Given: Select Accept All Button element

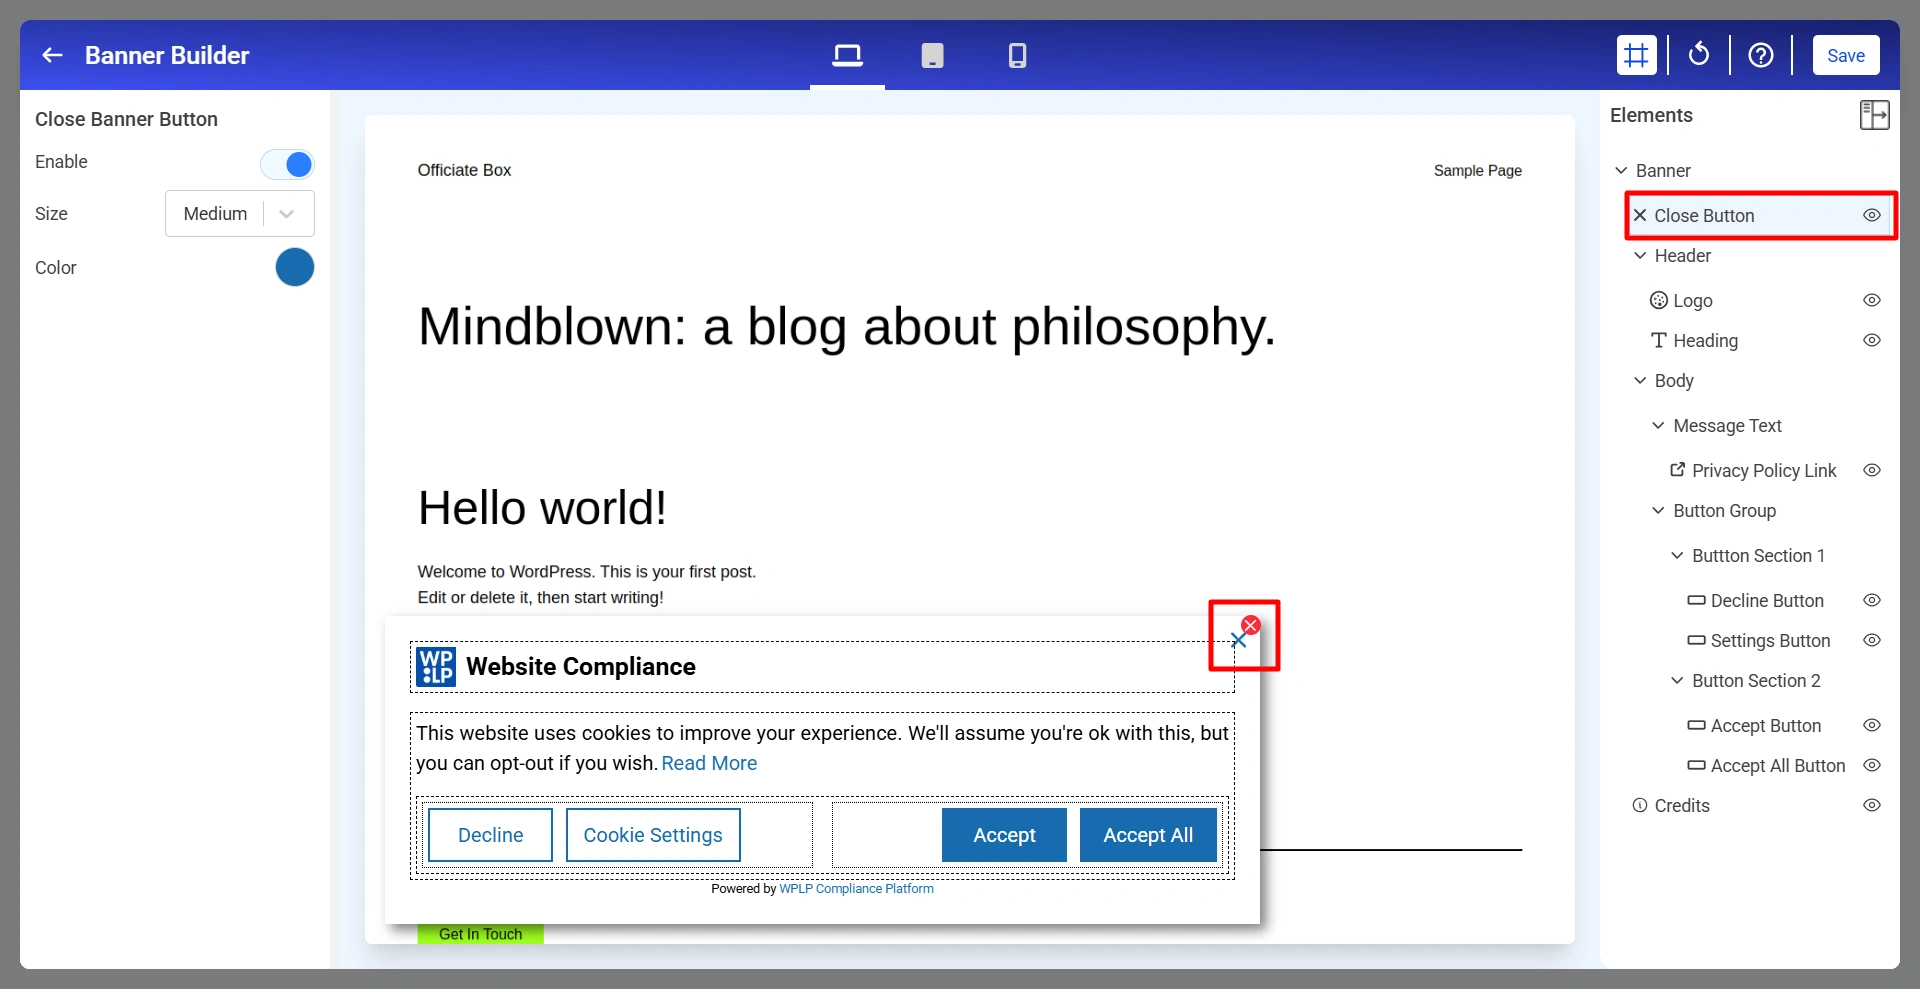Looking at the screenshot, I should [1767, 766].
